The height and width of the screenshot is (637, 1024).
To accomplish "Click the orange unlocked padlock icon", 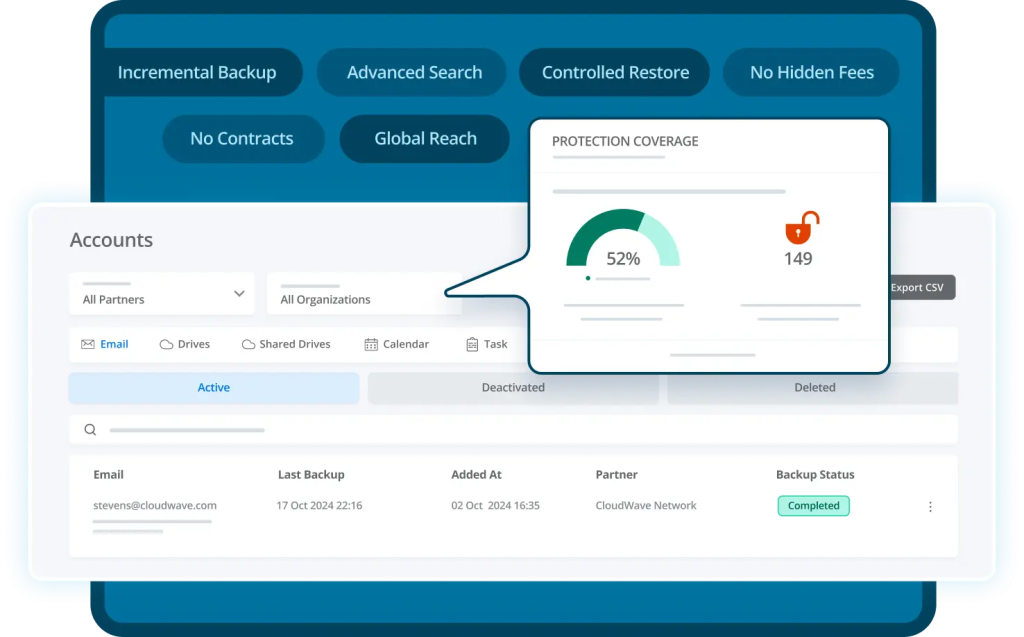I will 800,229.
